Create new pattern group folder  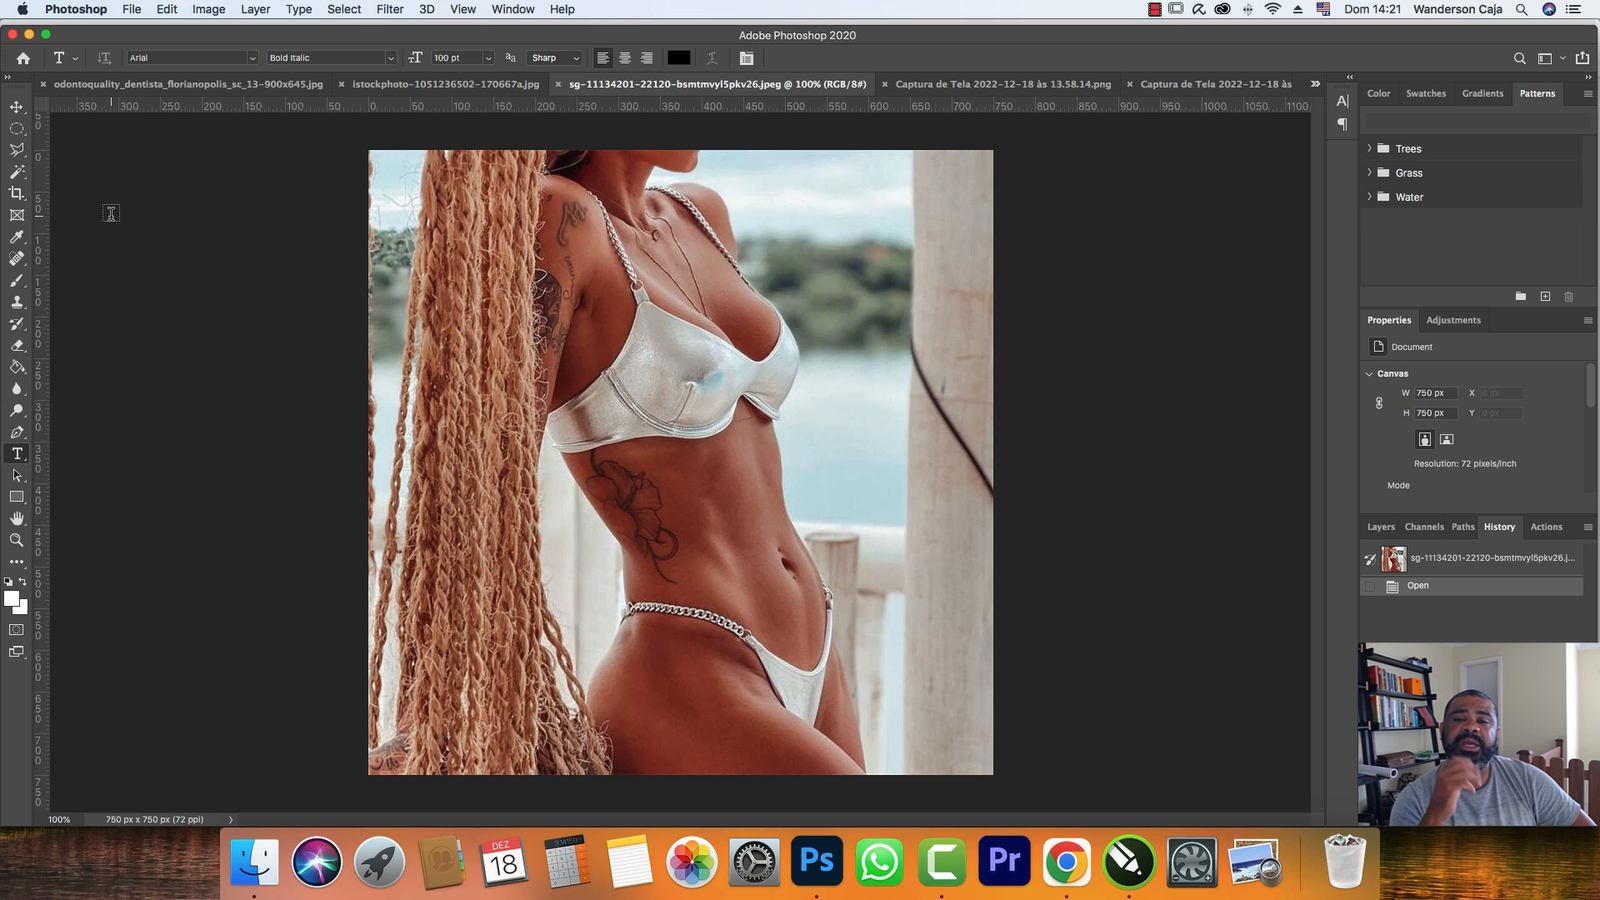click(1521, 297)
